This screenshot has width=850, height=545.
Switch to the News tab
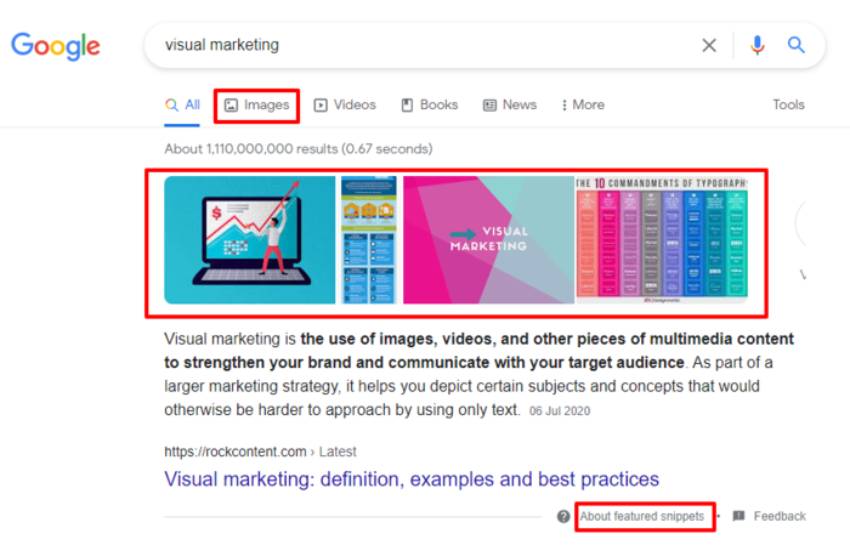pos(510,105)
